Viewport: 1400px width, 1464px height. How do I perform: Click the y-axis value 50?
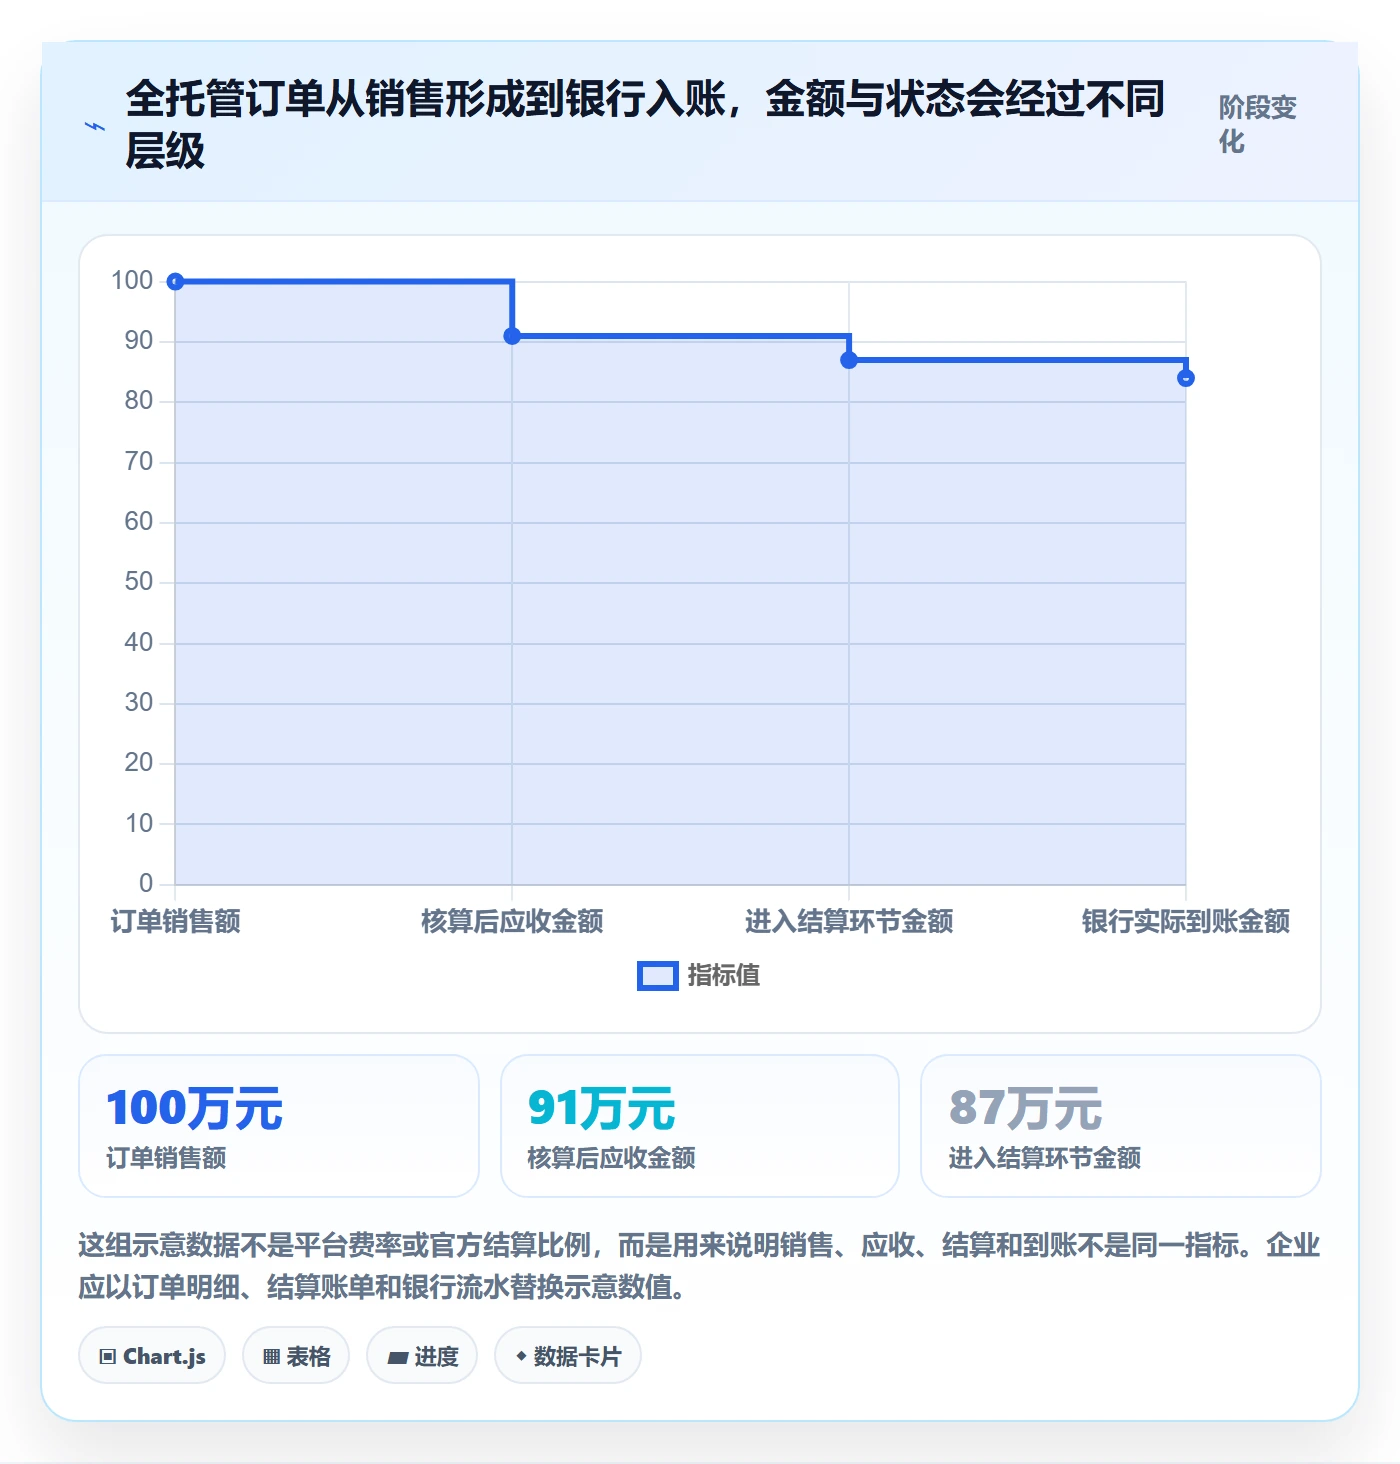[x=139, y=582]
